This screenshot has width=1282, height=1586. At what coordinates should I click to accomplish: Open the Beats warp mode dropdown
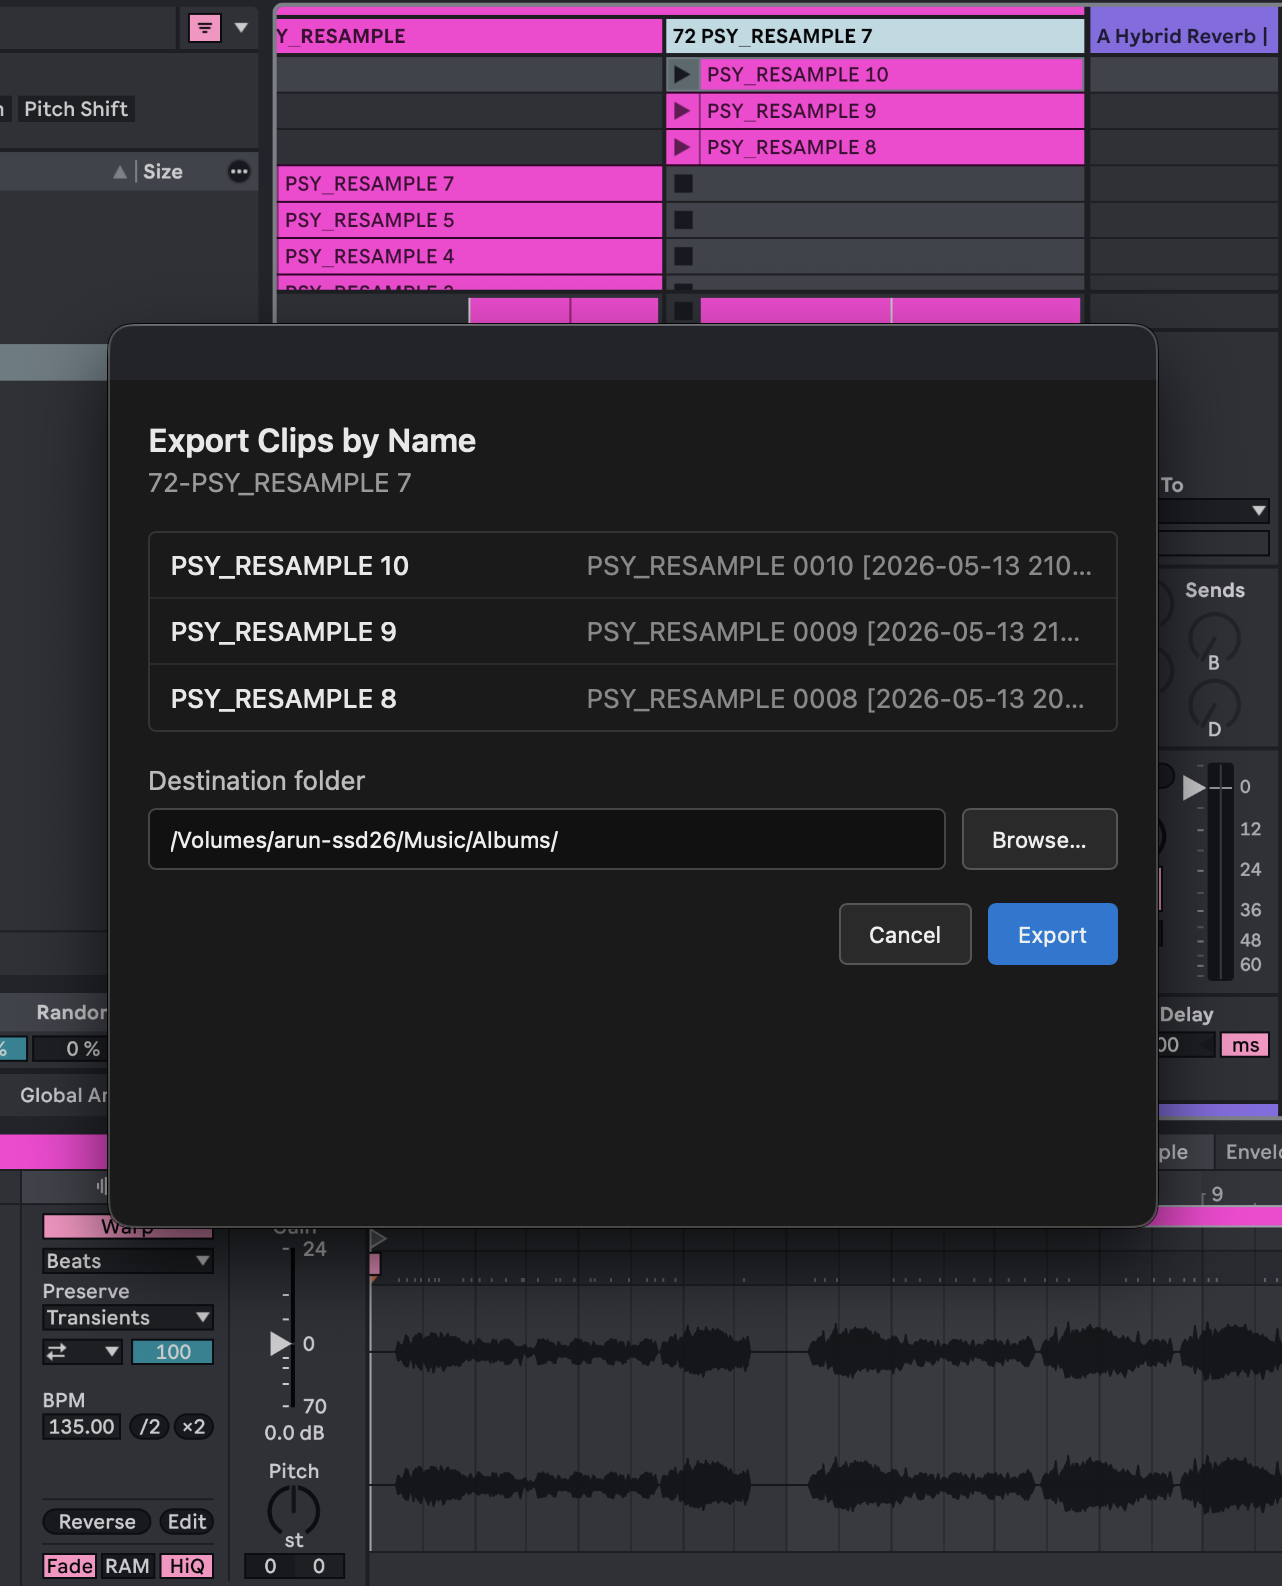tap(128, 1261)
